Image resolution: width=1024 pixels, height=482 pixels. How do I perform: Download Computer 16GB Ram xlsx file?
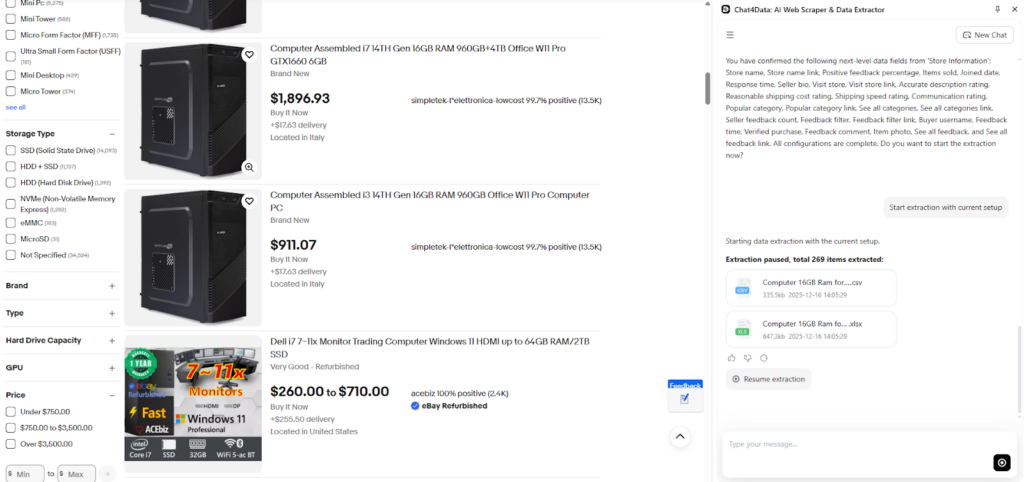(x=811, y=329)
